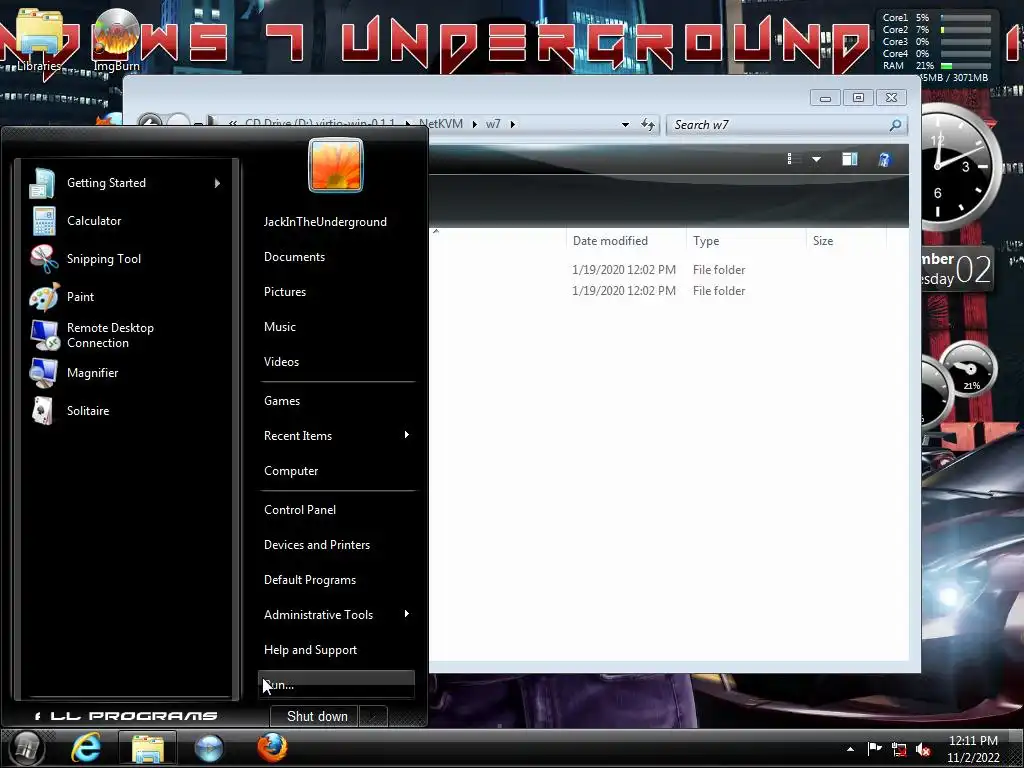The image size is (1024, 768).
Task: Click the Explorer refresh button
Action: pos(648,125)
